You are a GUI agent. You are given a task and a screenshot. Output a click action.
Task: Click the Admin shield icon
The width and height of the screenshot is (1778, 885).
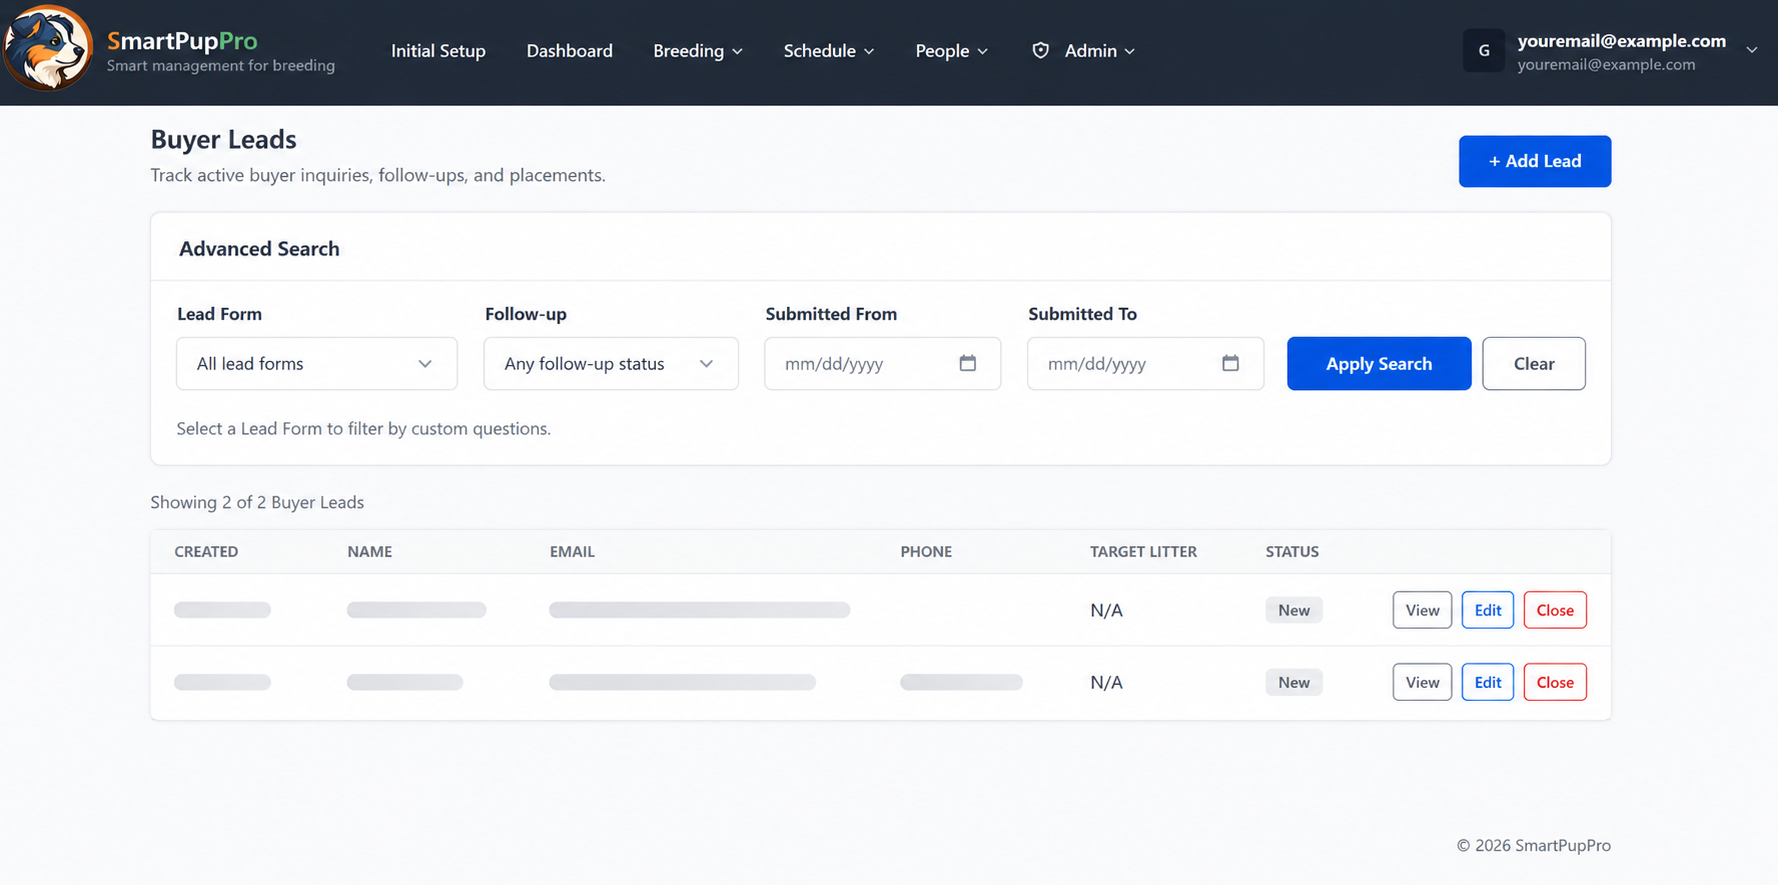coord(1040,51)
